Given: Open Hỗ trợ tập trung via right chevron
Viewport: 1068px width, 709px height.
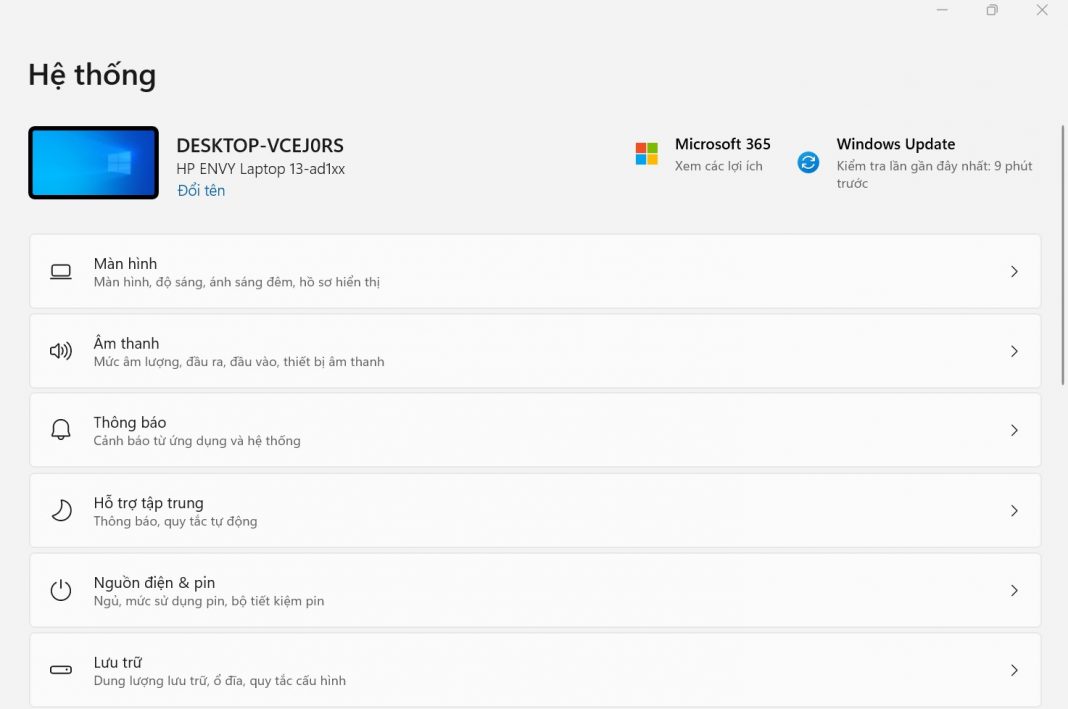Looking at the screenshot, I should point(1014,510).
